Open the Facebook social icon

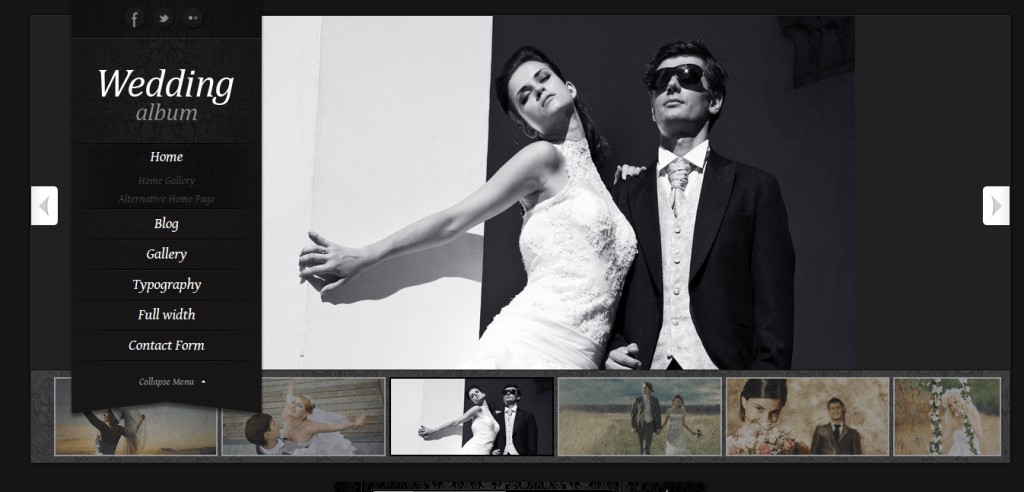pyautogui.click(x=135, y=19)
